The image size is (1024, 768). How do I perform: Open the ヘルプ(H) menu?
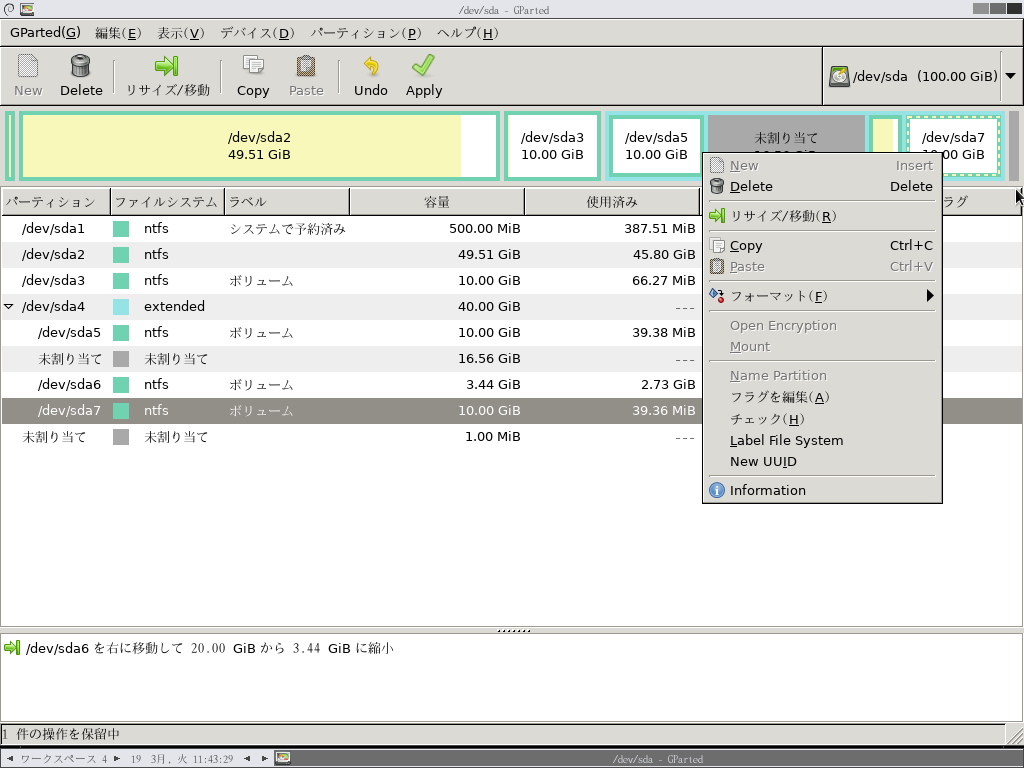point(467,33)
